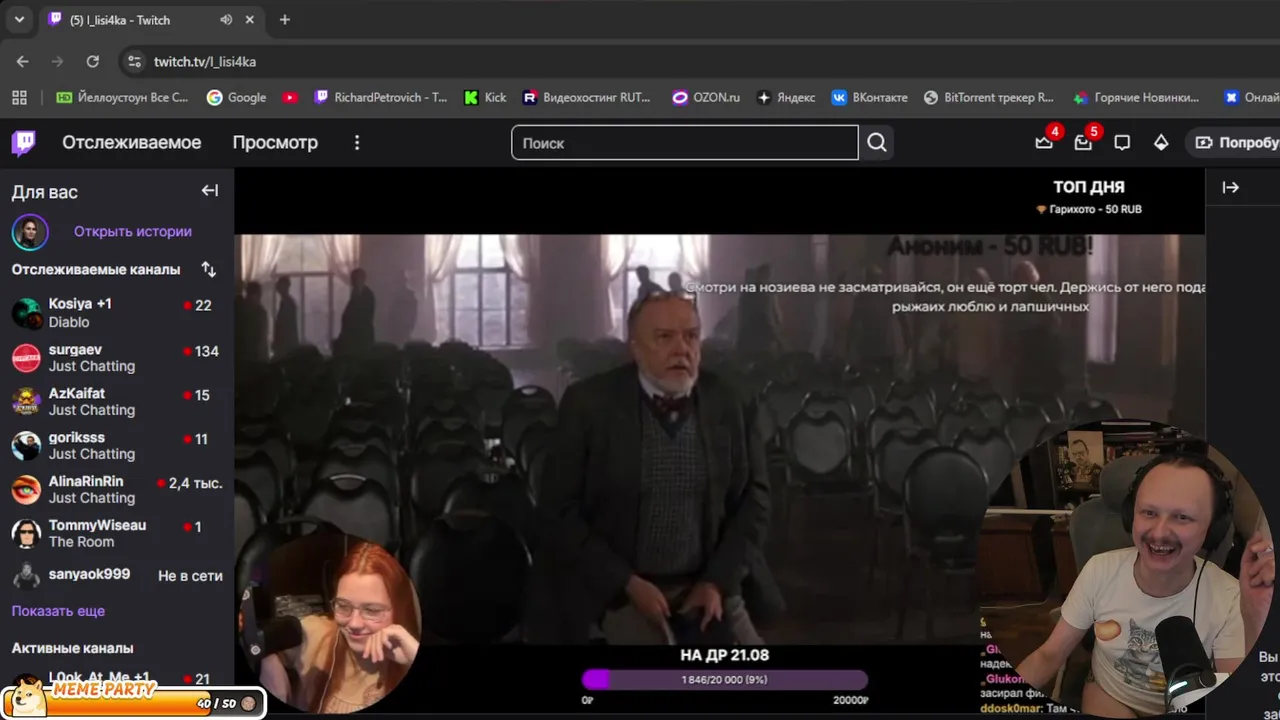This screenshot has height=720, width=1280.
Task: Open Kosiya +1 channel name in sidebar
Action: (x=80, y=304)
